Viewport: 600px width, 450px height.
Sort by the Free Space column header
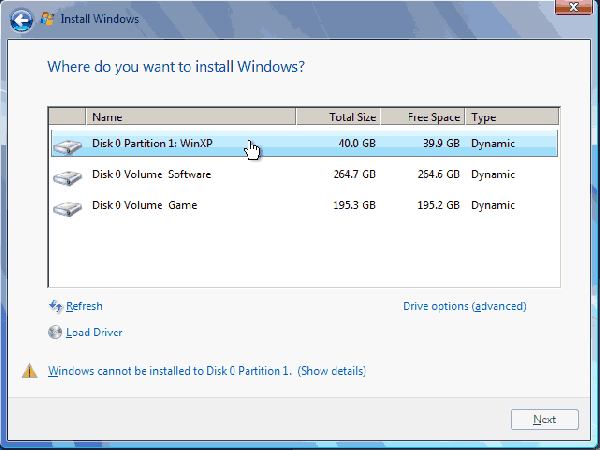[422, 117]
